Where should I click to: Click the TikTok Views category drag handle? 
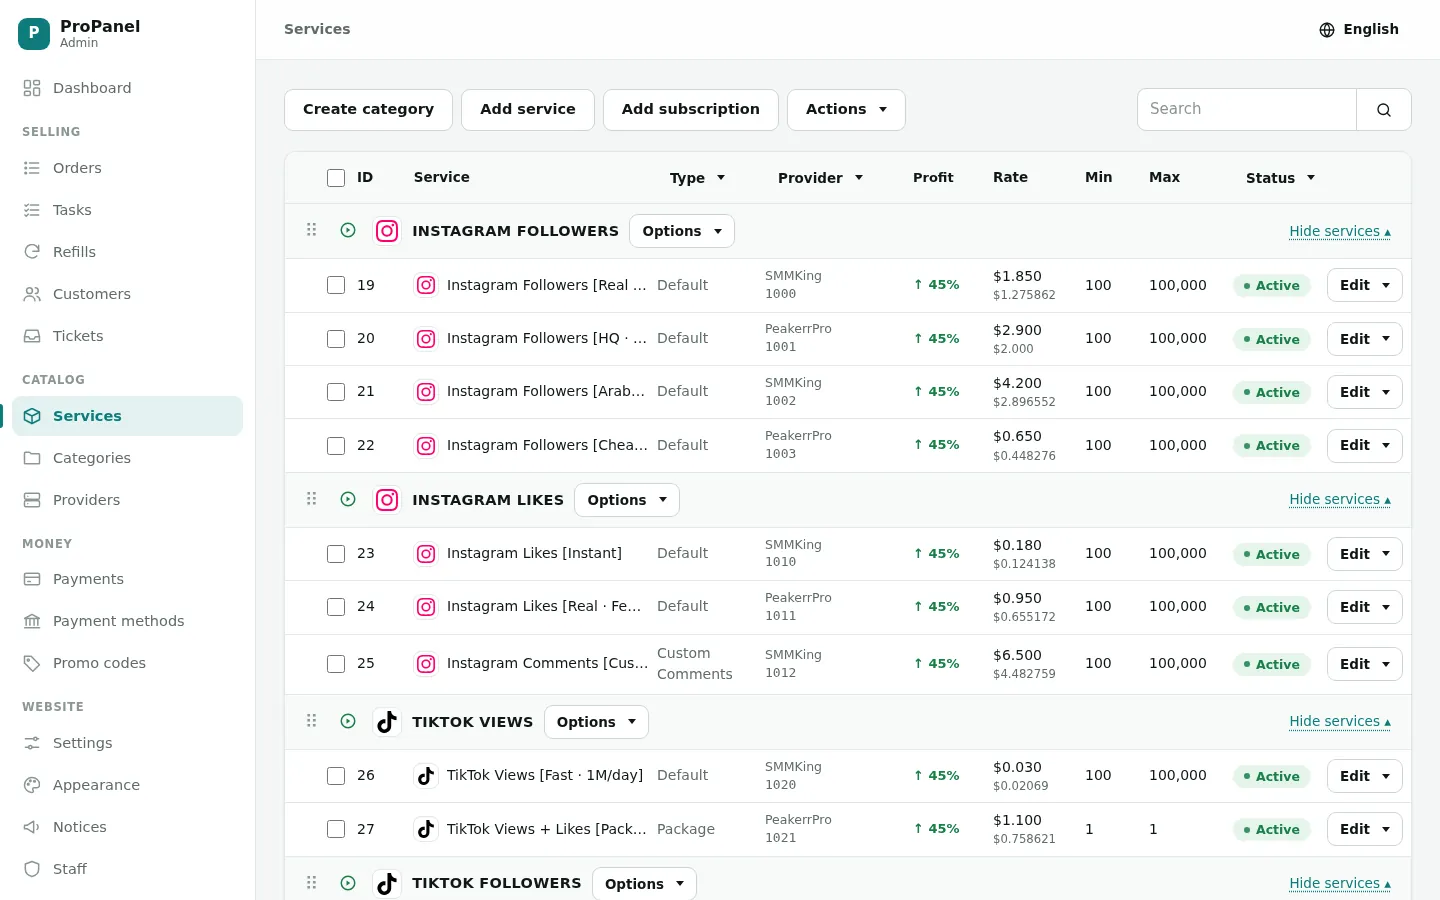click(x=311, y=721)
